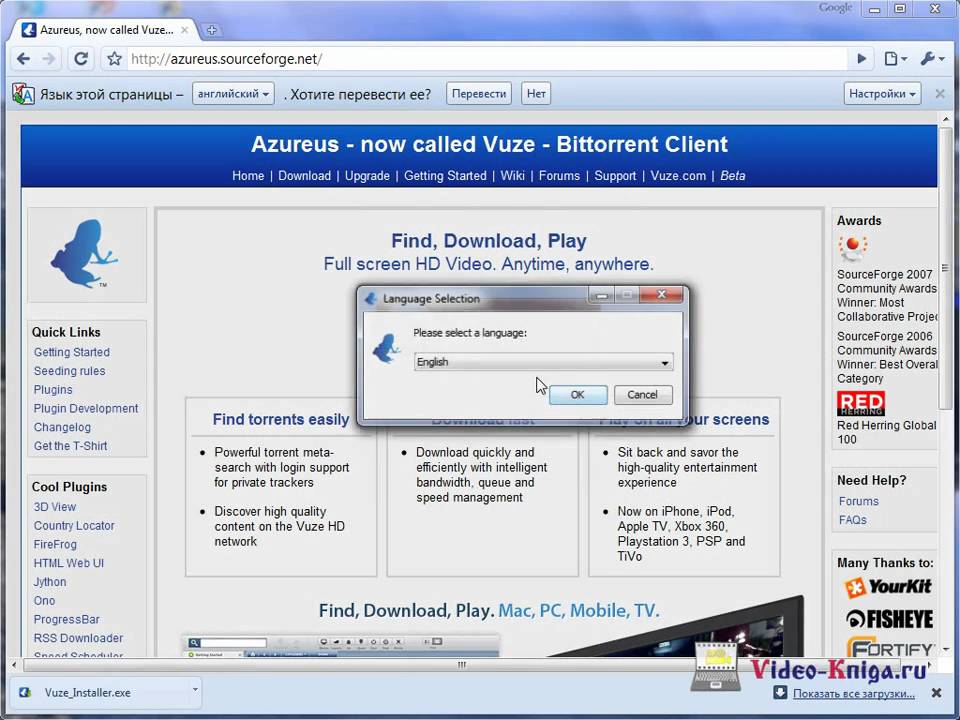Screen dimensions: 960x720
Task: Open the Beta navigation link
Action: point(733,176)
